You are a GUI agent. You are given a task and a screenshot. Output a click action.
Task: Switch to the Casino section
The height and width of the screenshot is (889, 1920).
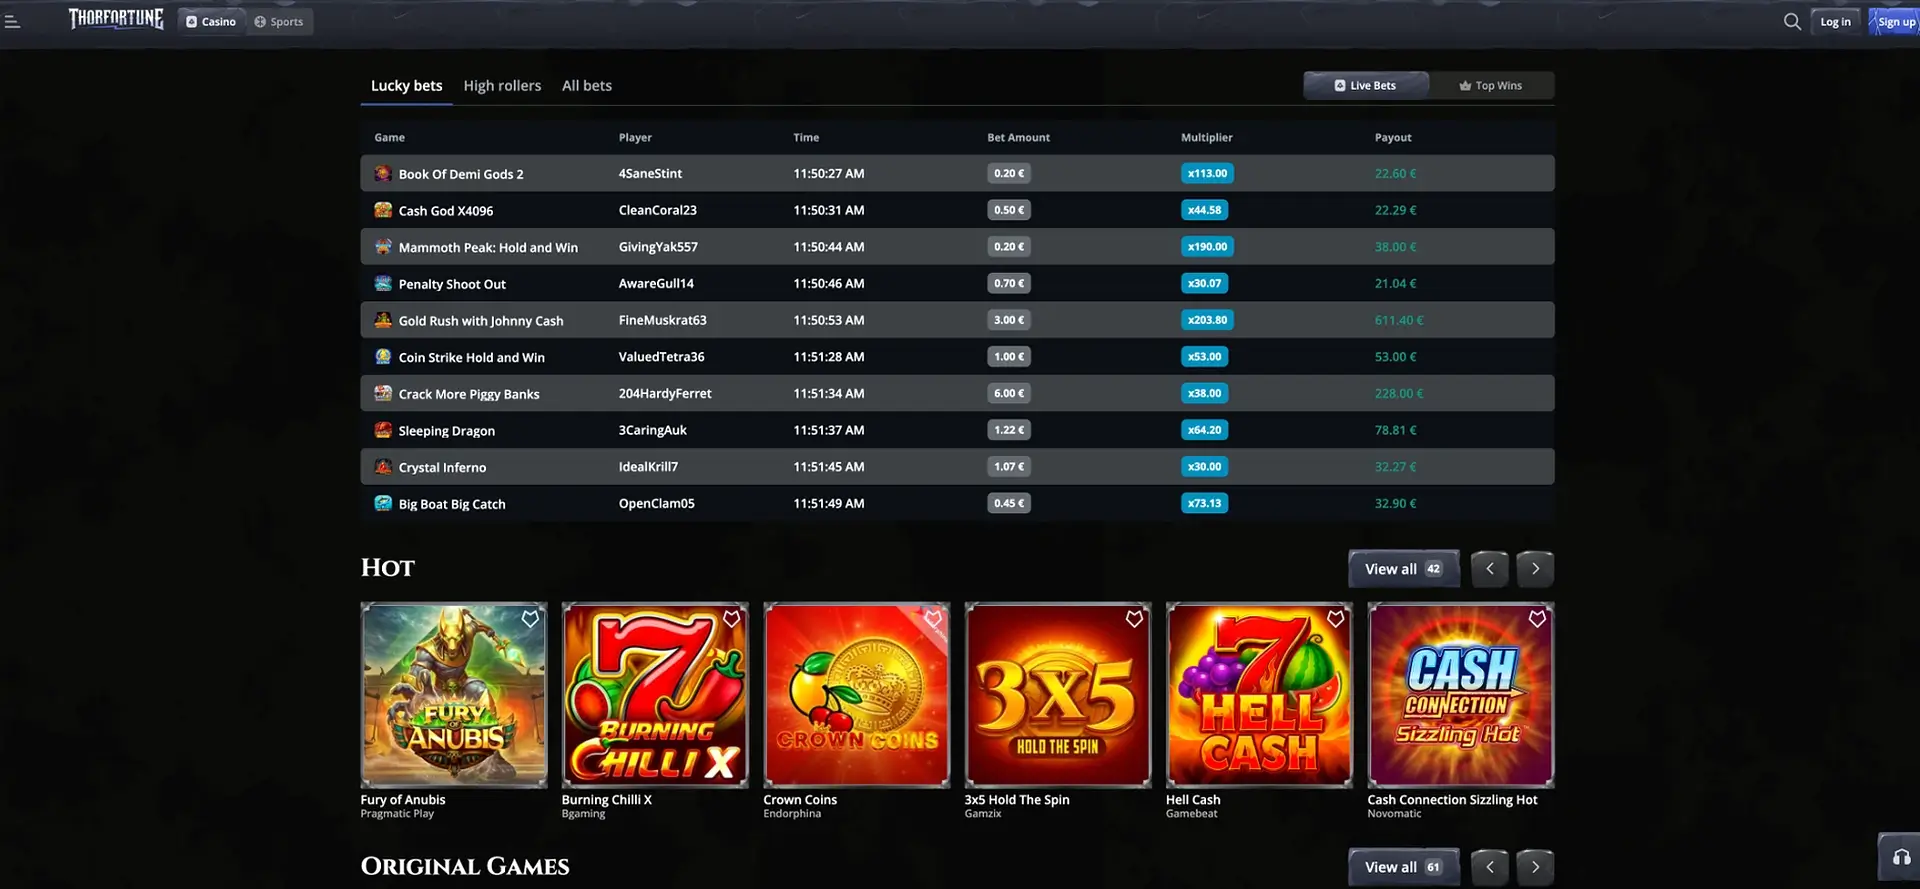click(211, 21)
